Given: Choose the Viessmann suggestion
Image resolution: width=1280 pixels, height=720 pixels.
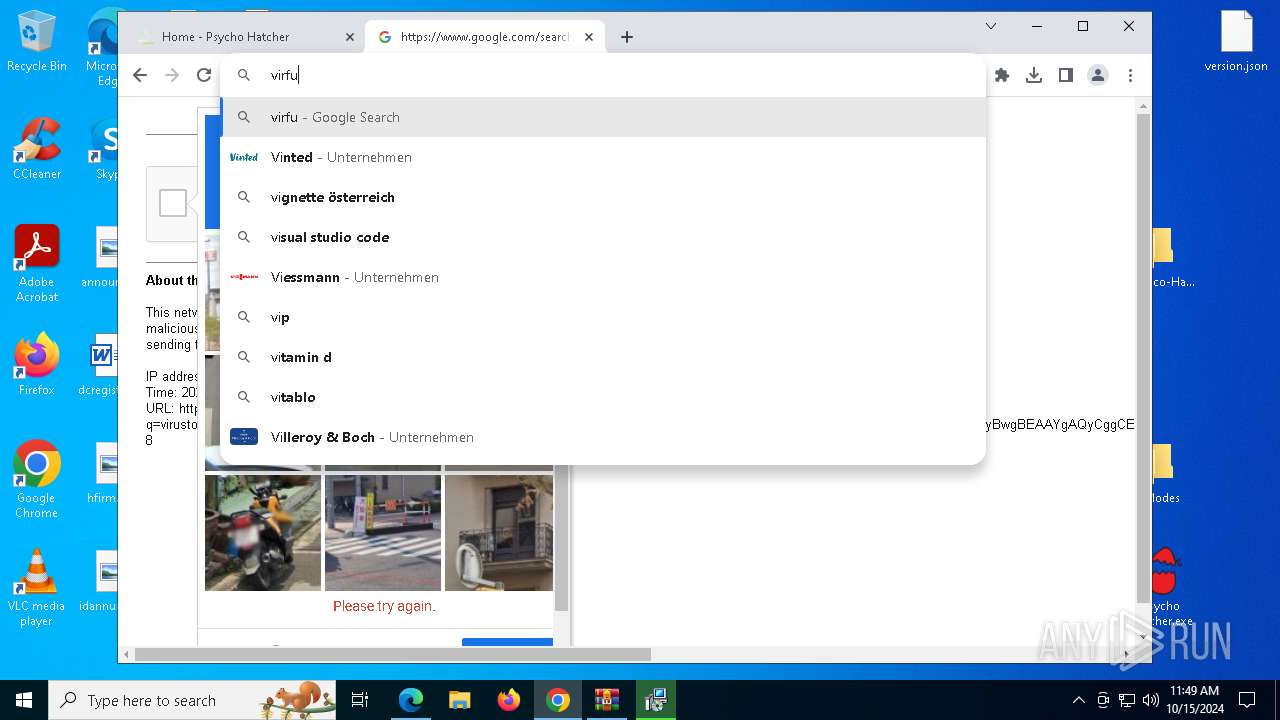Looking at the screenshot, I should [x=603, y=277].
